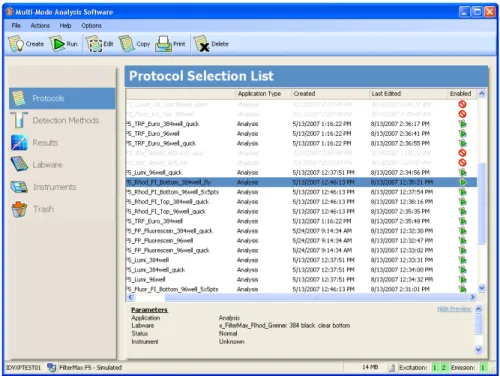Click the Edit toolbar icon
The image size is (500, 376).
tap(94, 44)
